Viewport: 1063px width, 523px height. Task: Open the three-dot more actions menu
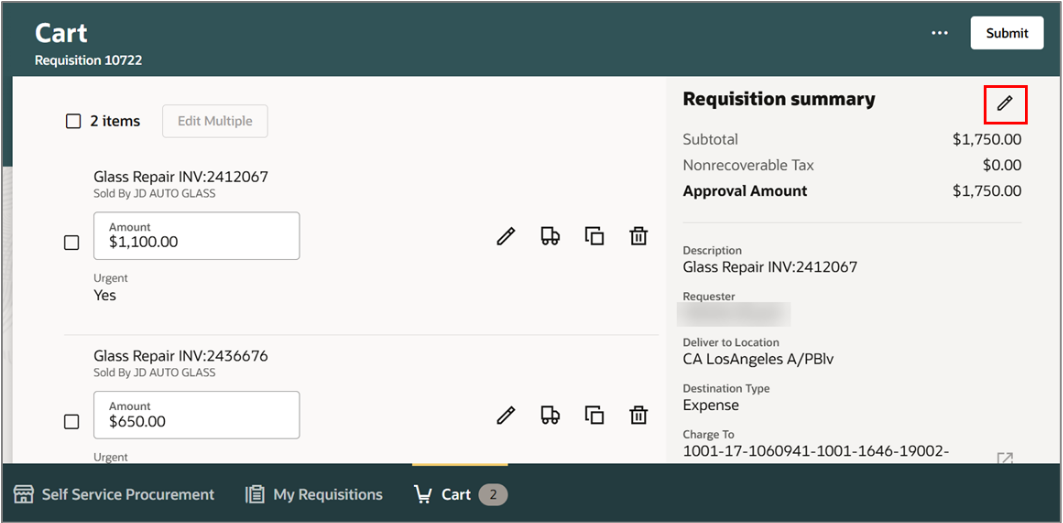(940, 33)
